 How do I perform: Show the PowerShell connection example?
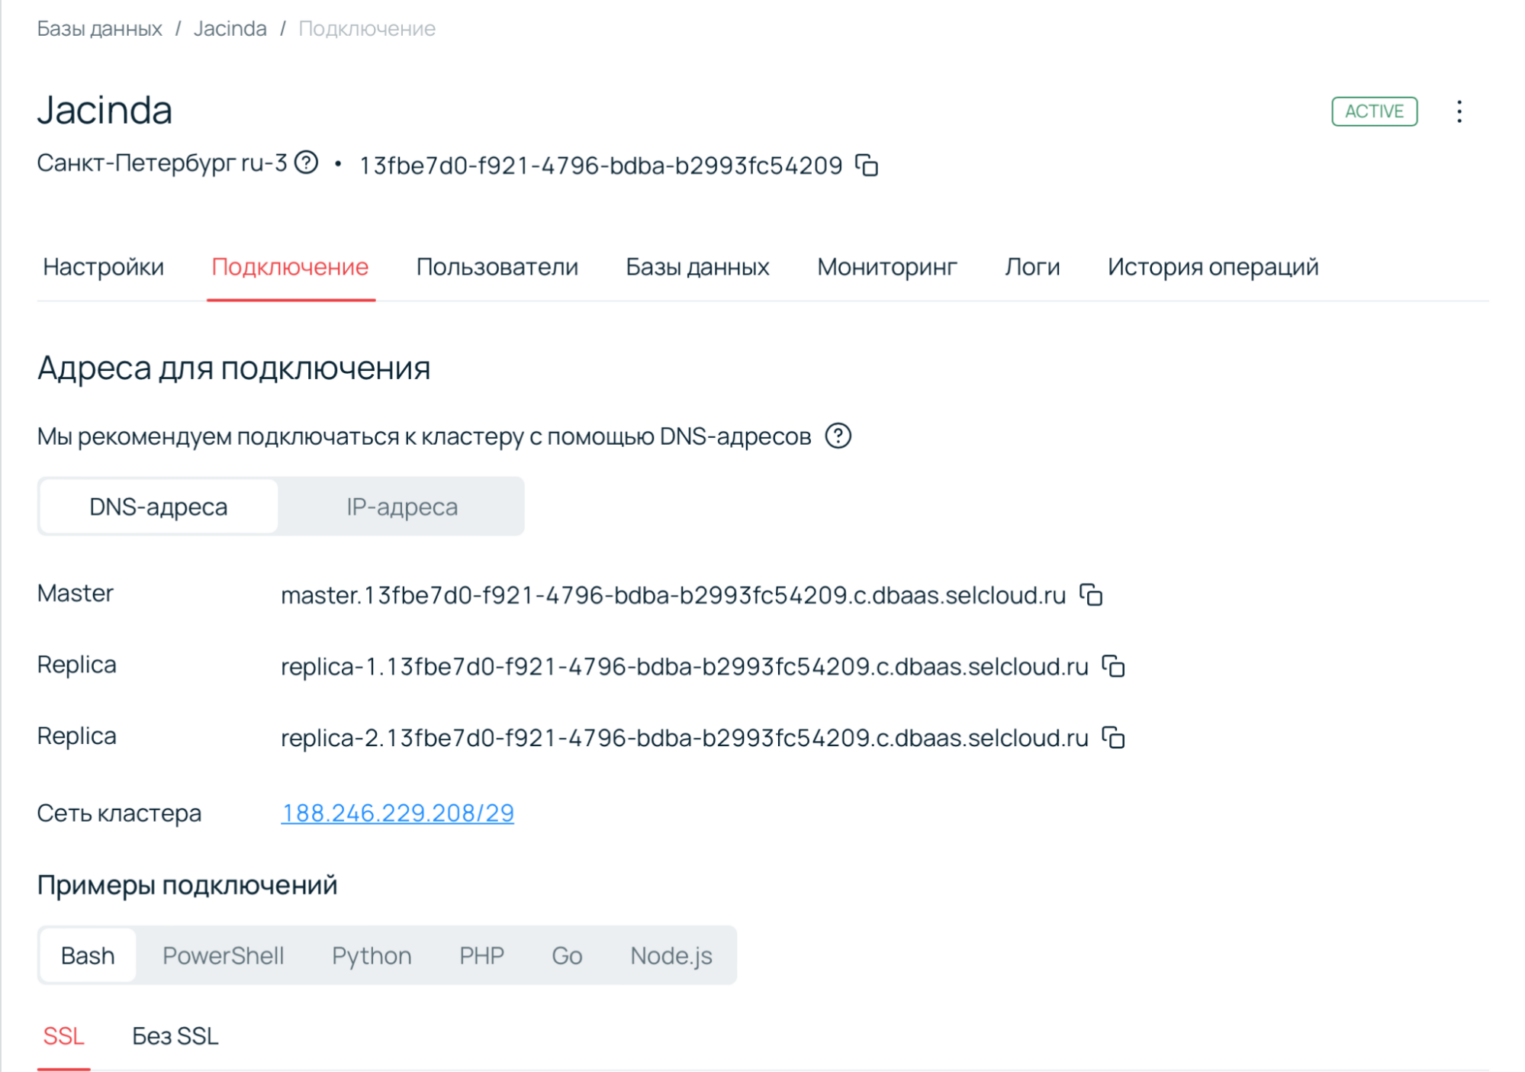point(223,956)
